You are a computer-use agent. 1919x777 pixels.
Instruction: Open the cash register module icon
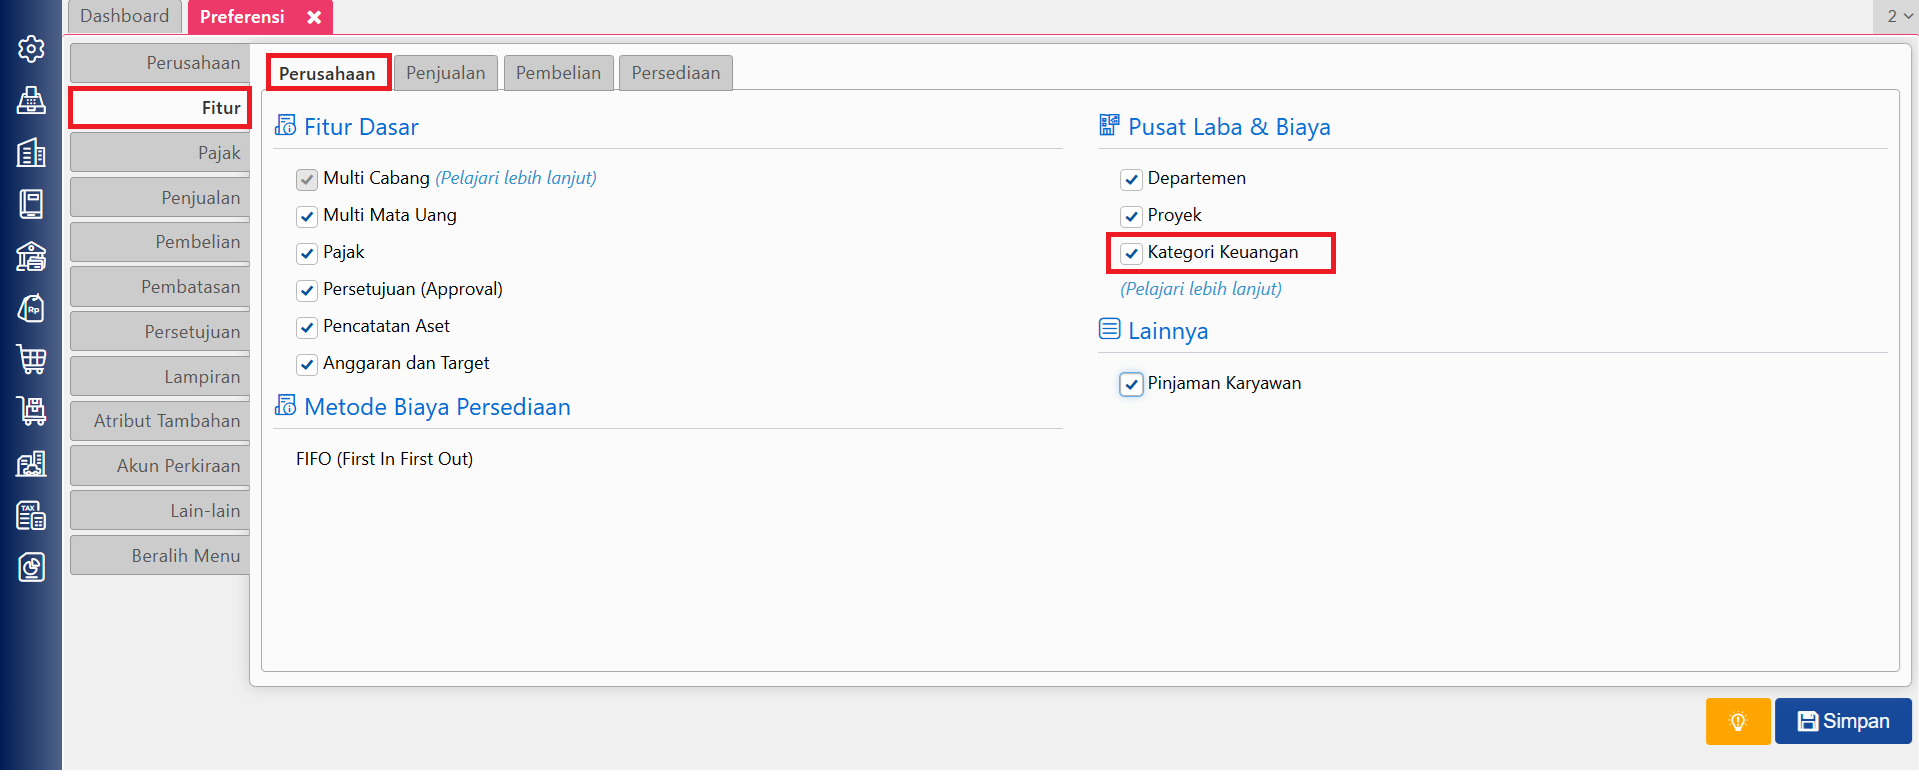31,100
